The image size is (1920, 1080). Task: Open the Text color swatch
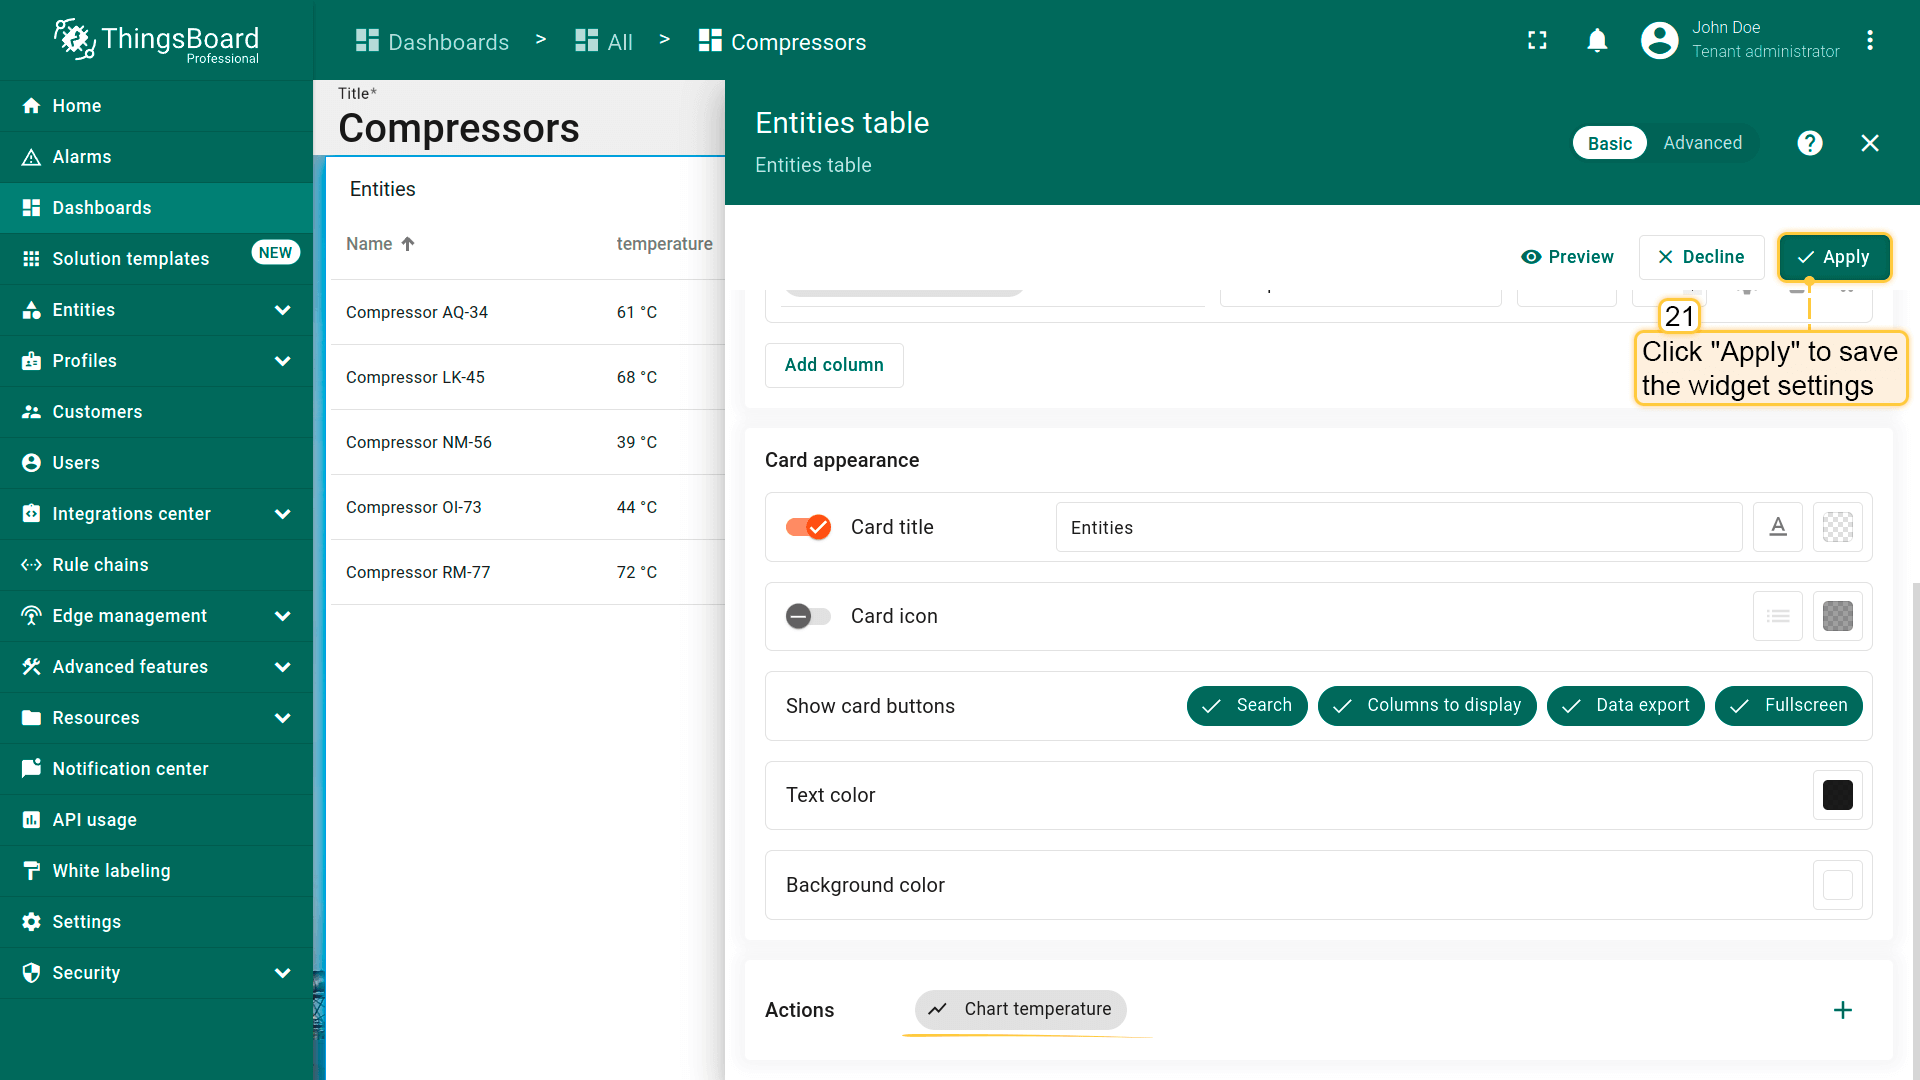tap(1837, 795)
